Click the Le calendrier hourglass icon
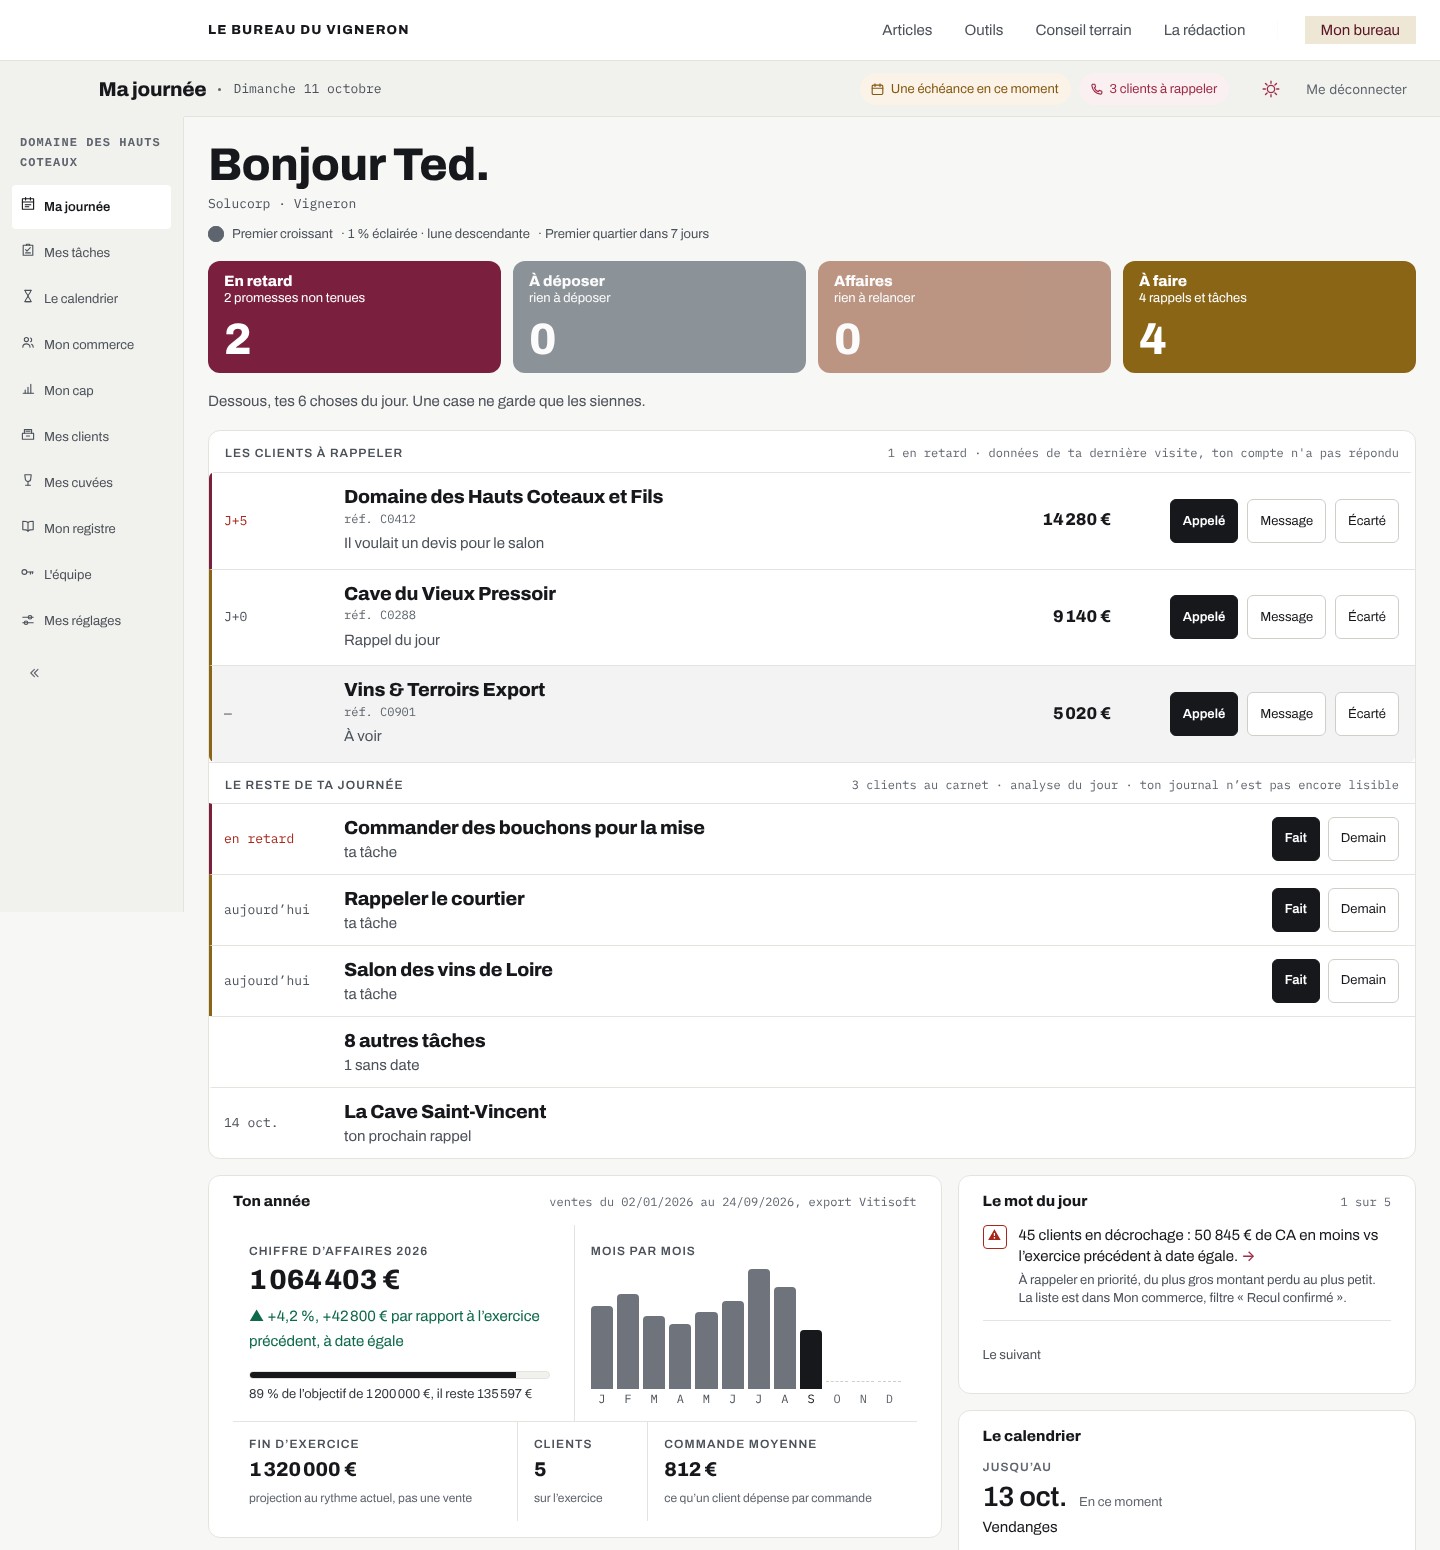This screenshot has height=1550, width=1440. pyautogui.click(x=28, y=296)
